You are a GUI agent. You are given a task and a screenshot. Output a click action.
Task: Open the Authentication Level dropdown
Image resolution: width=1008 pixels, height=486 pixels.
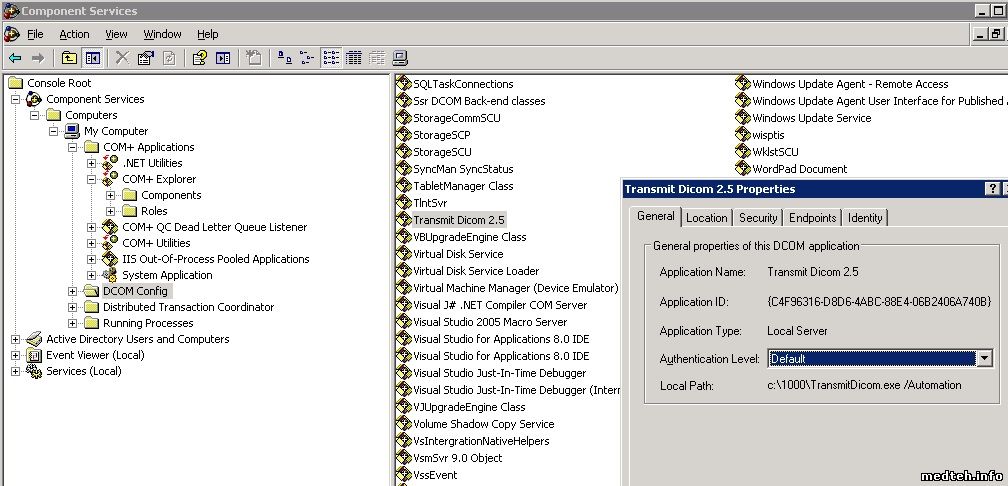tap(984, 358)
